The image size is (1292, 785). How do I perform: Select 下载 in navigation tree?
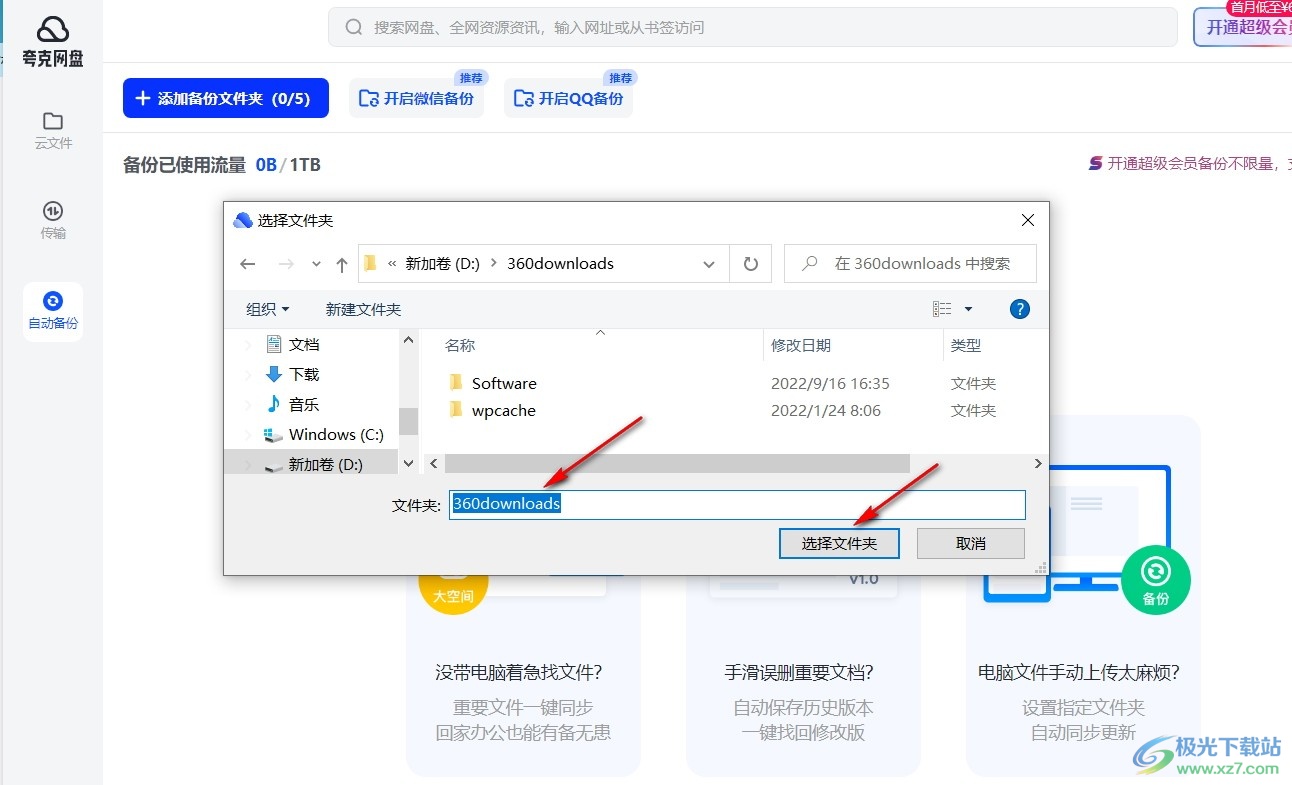tap(304, 374)
